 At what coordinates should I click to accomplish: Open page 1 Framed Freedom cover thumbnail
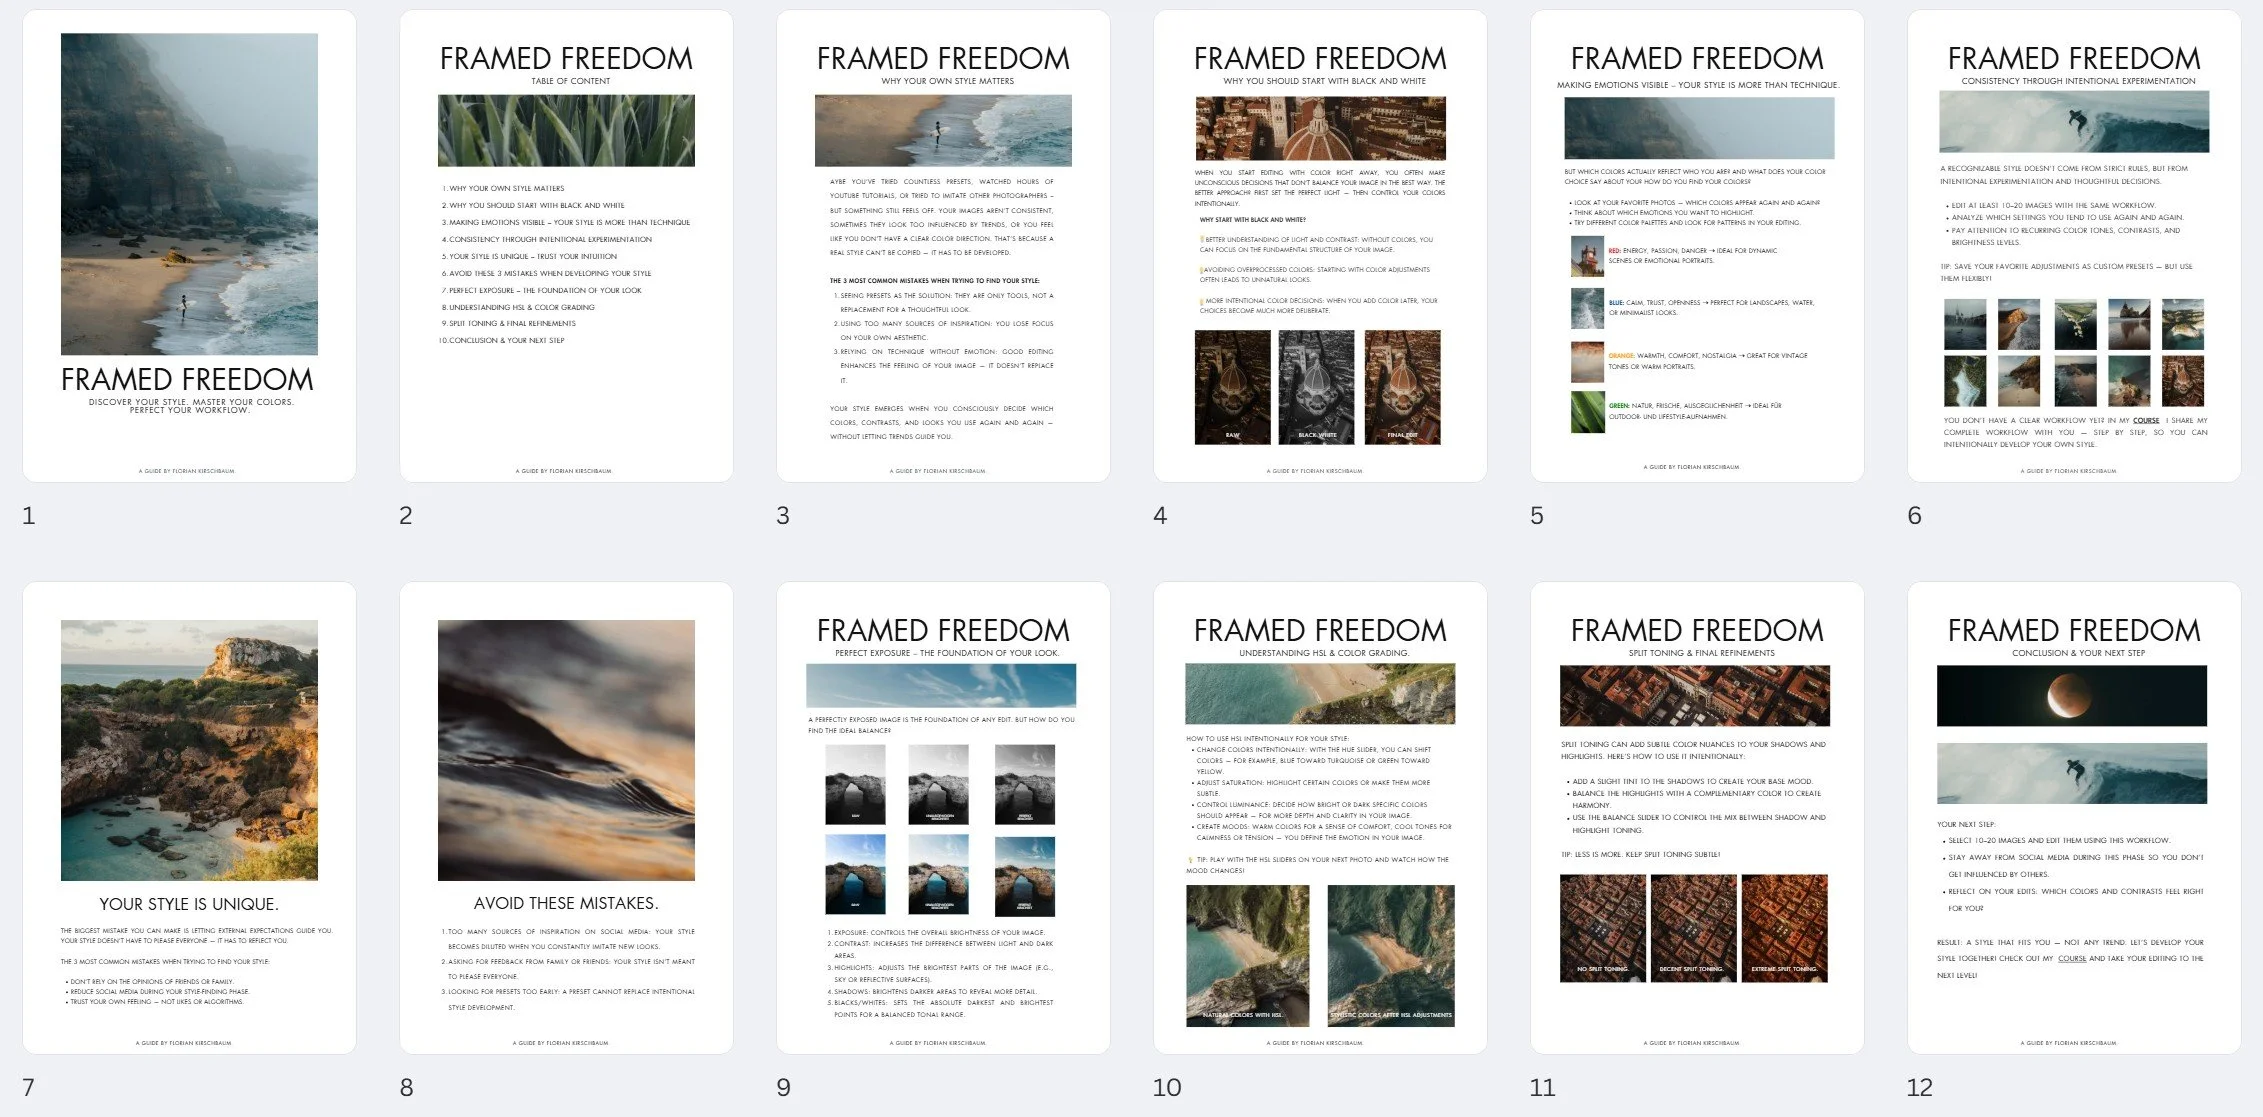[x=189, y=246]
